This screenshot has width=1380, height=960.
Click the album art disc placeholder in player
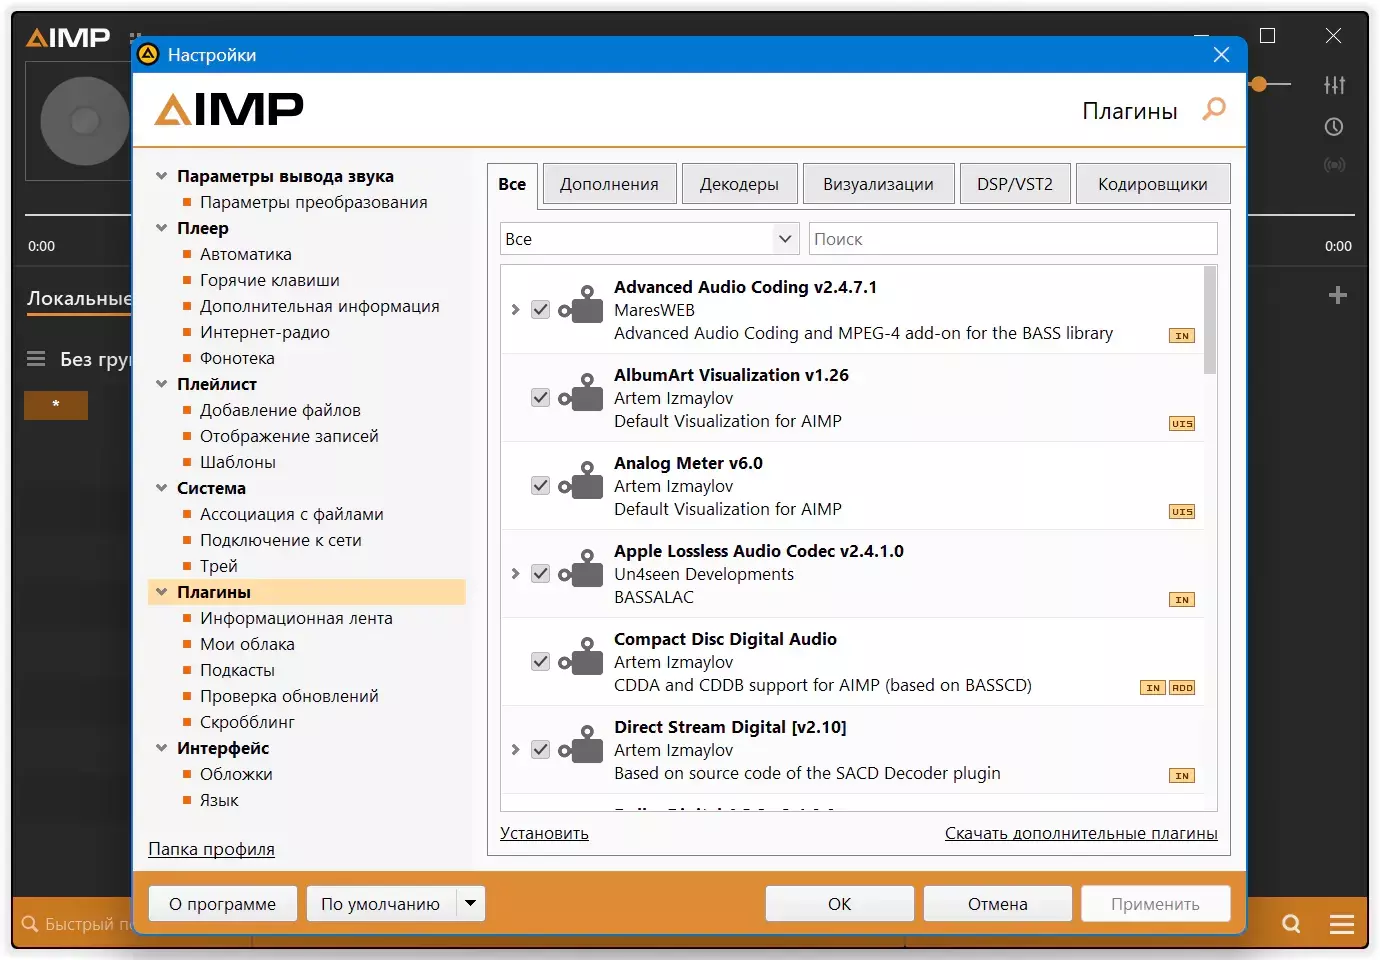(x=85, y=121)
